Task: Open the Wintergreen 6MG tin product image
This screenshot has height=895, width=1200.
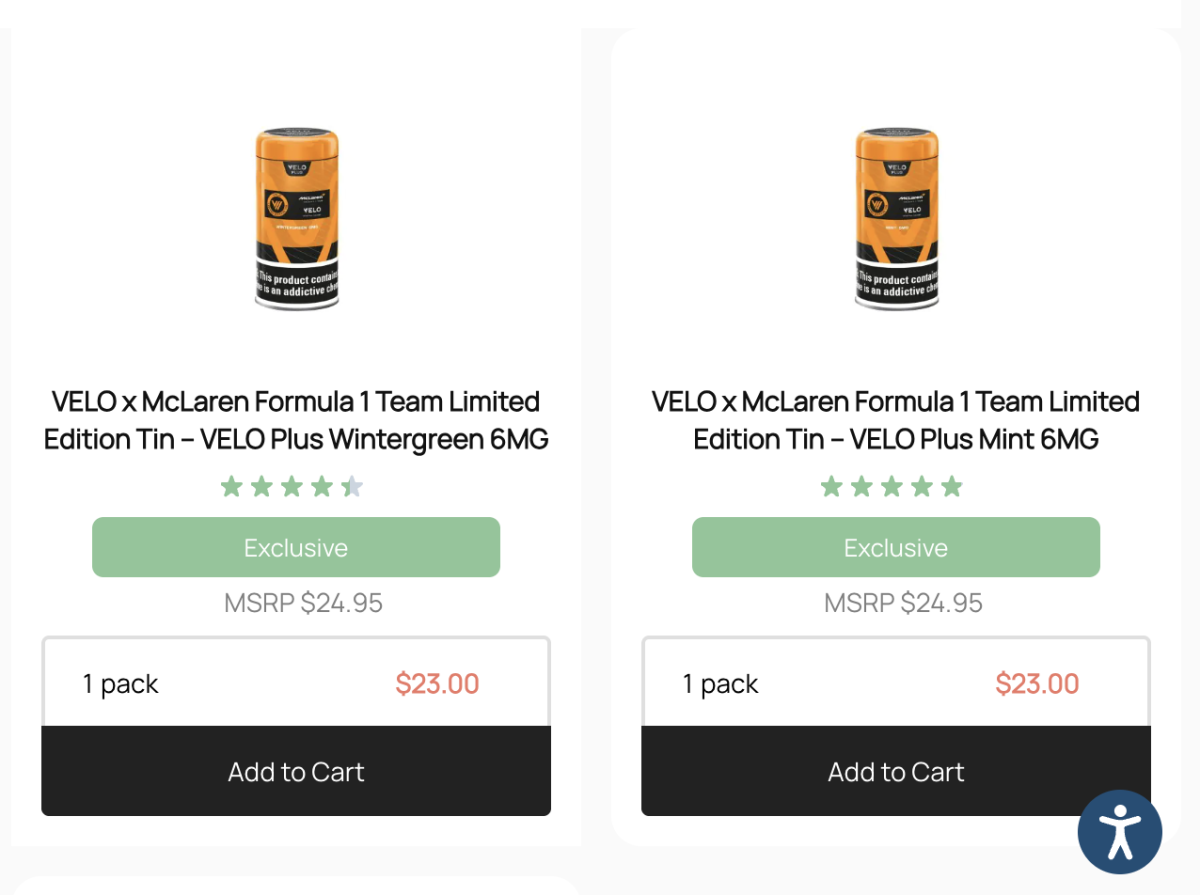Action: click(296, 218)
